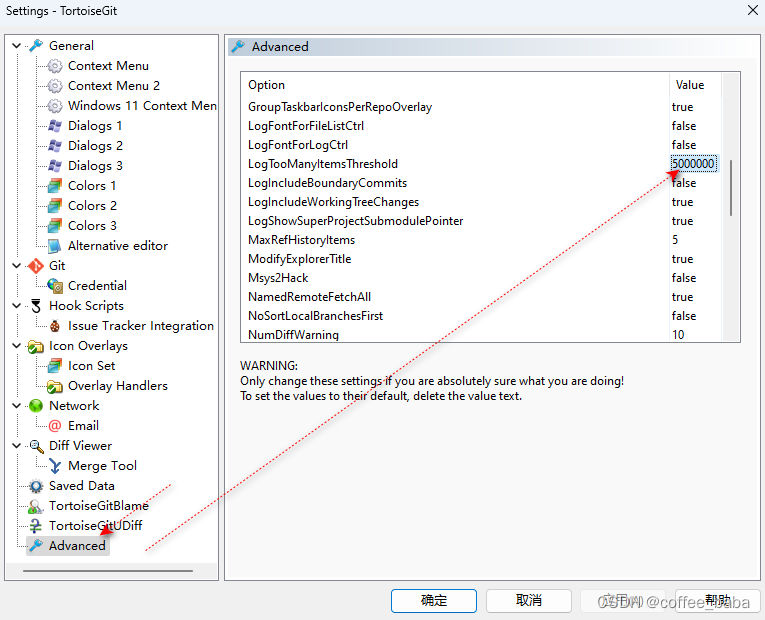Click the Context Menu gear icon

(x=55, y=66)
